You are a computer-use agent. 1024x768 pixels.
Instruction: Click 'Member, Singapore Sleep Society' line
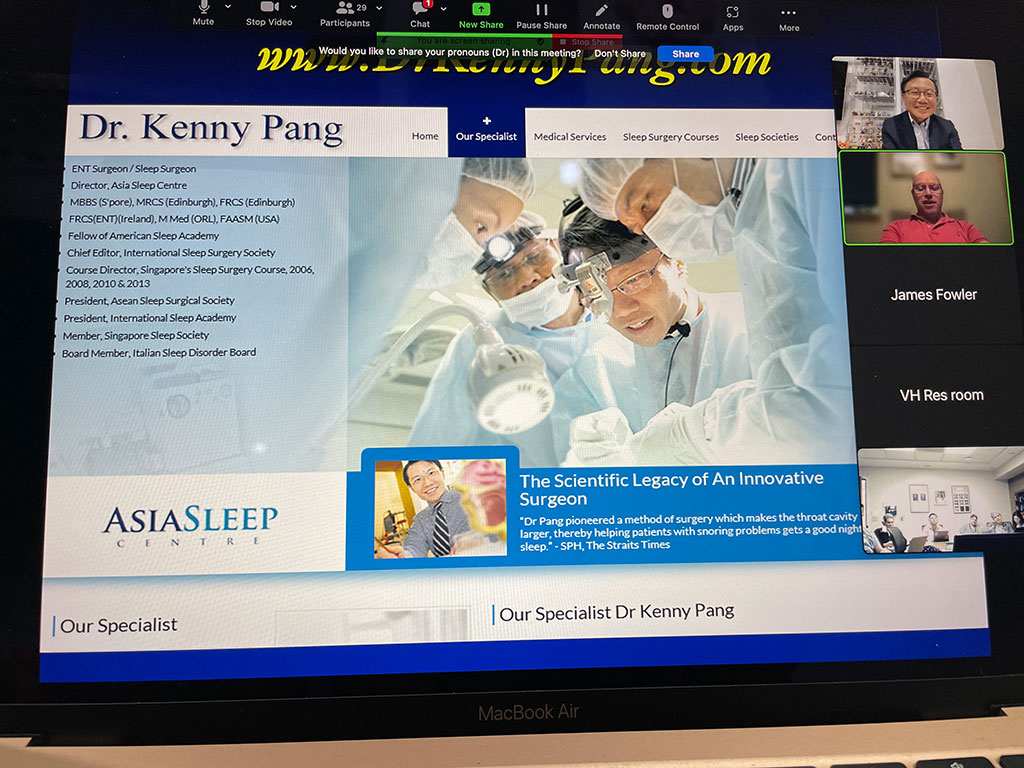point(136,336)
